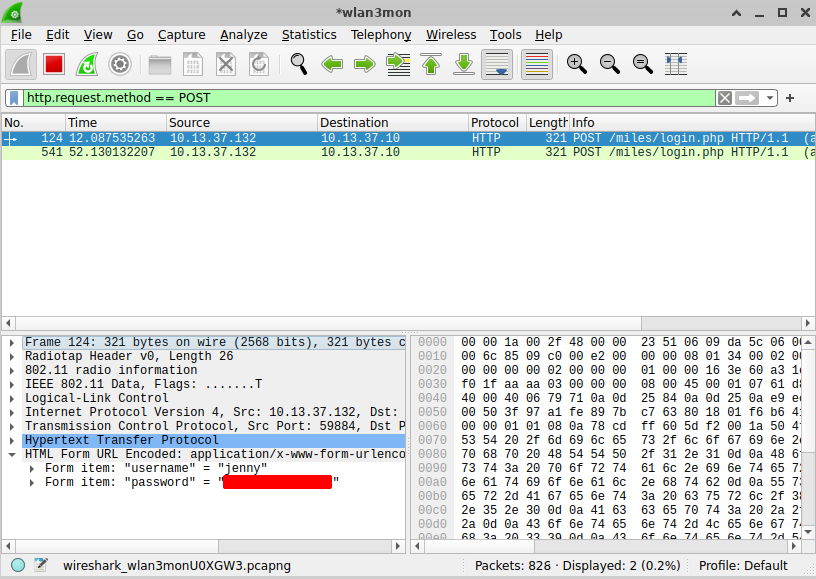
Task: Reload the capture file
Action: (x=259, y=65)
